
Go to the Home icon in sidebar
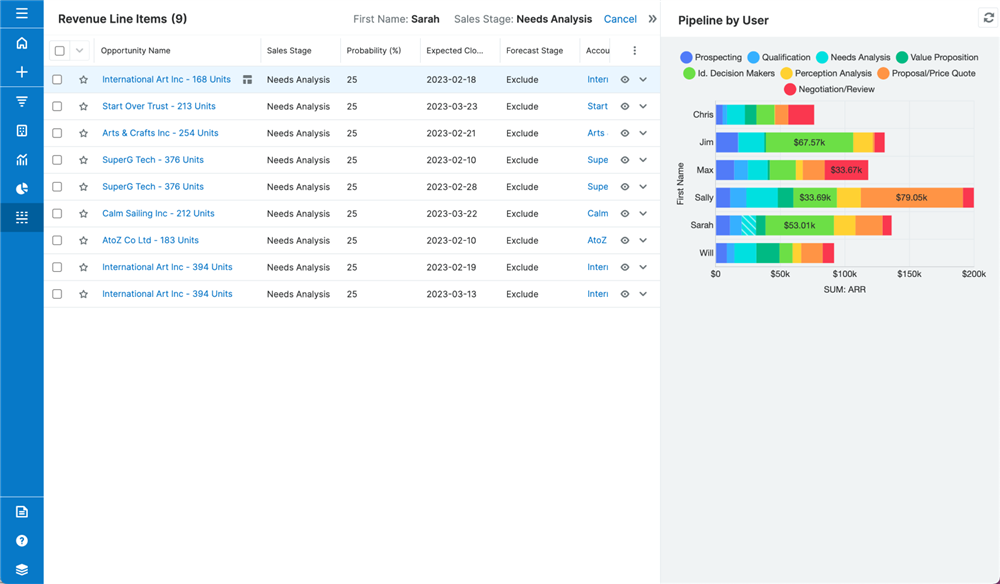point(21,44)
